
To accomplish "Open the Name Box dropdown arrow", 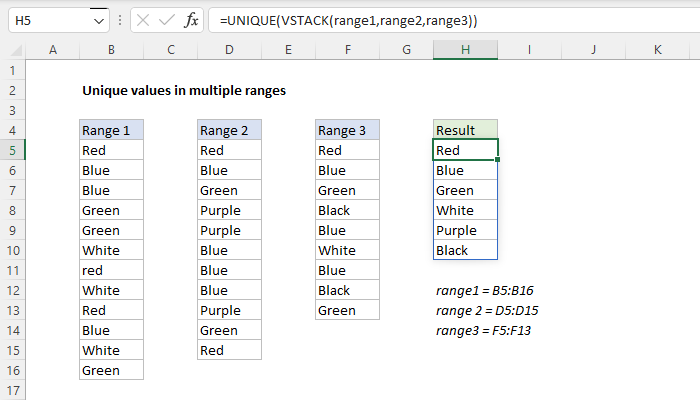I will (x=97, y=21).
